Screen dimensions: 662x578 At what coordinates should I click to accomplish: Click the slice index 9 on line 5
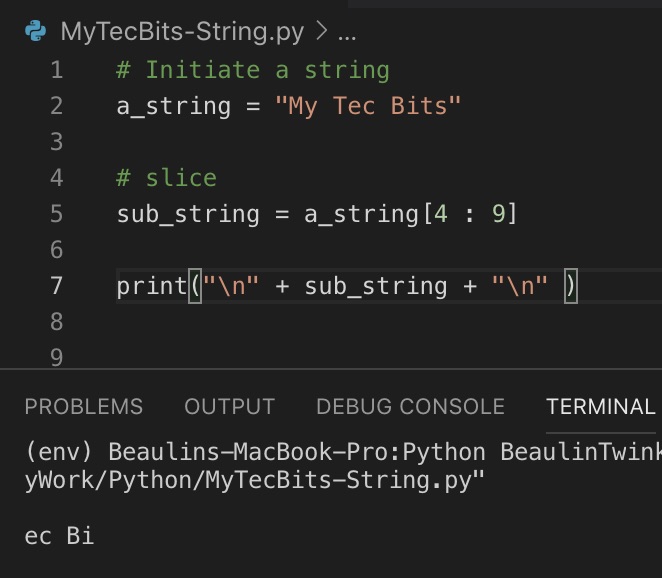[x=499, y=214]
